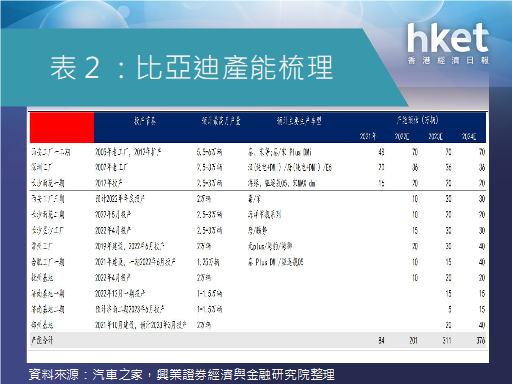Viewport: 512px width, 384px height.
Task: Select the total value 376
Action: (x=481, y=340)
